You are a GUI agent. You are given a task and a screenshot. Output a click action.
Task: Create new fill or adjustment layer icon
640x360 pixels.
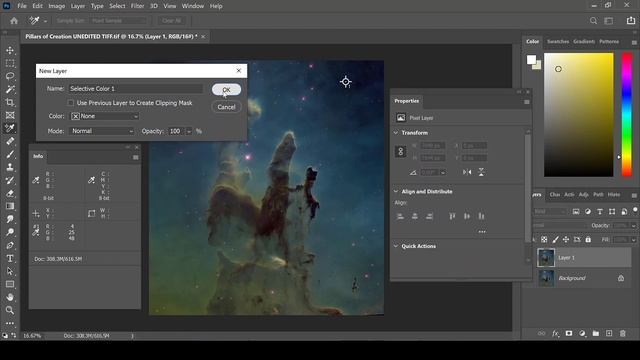click(x=582, y=333)
